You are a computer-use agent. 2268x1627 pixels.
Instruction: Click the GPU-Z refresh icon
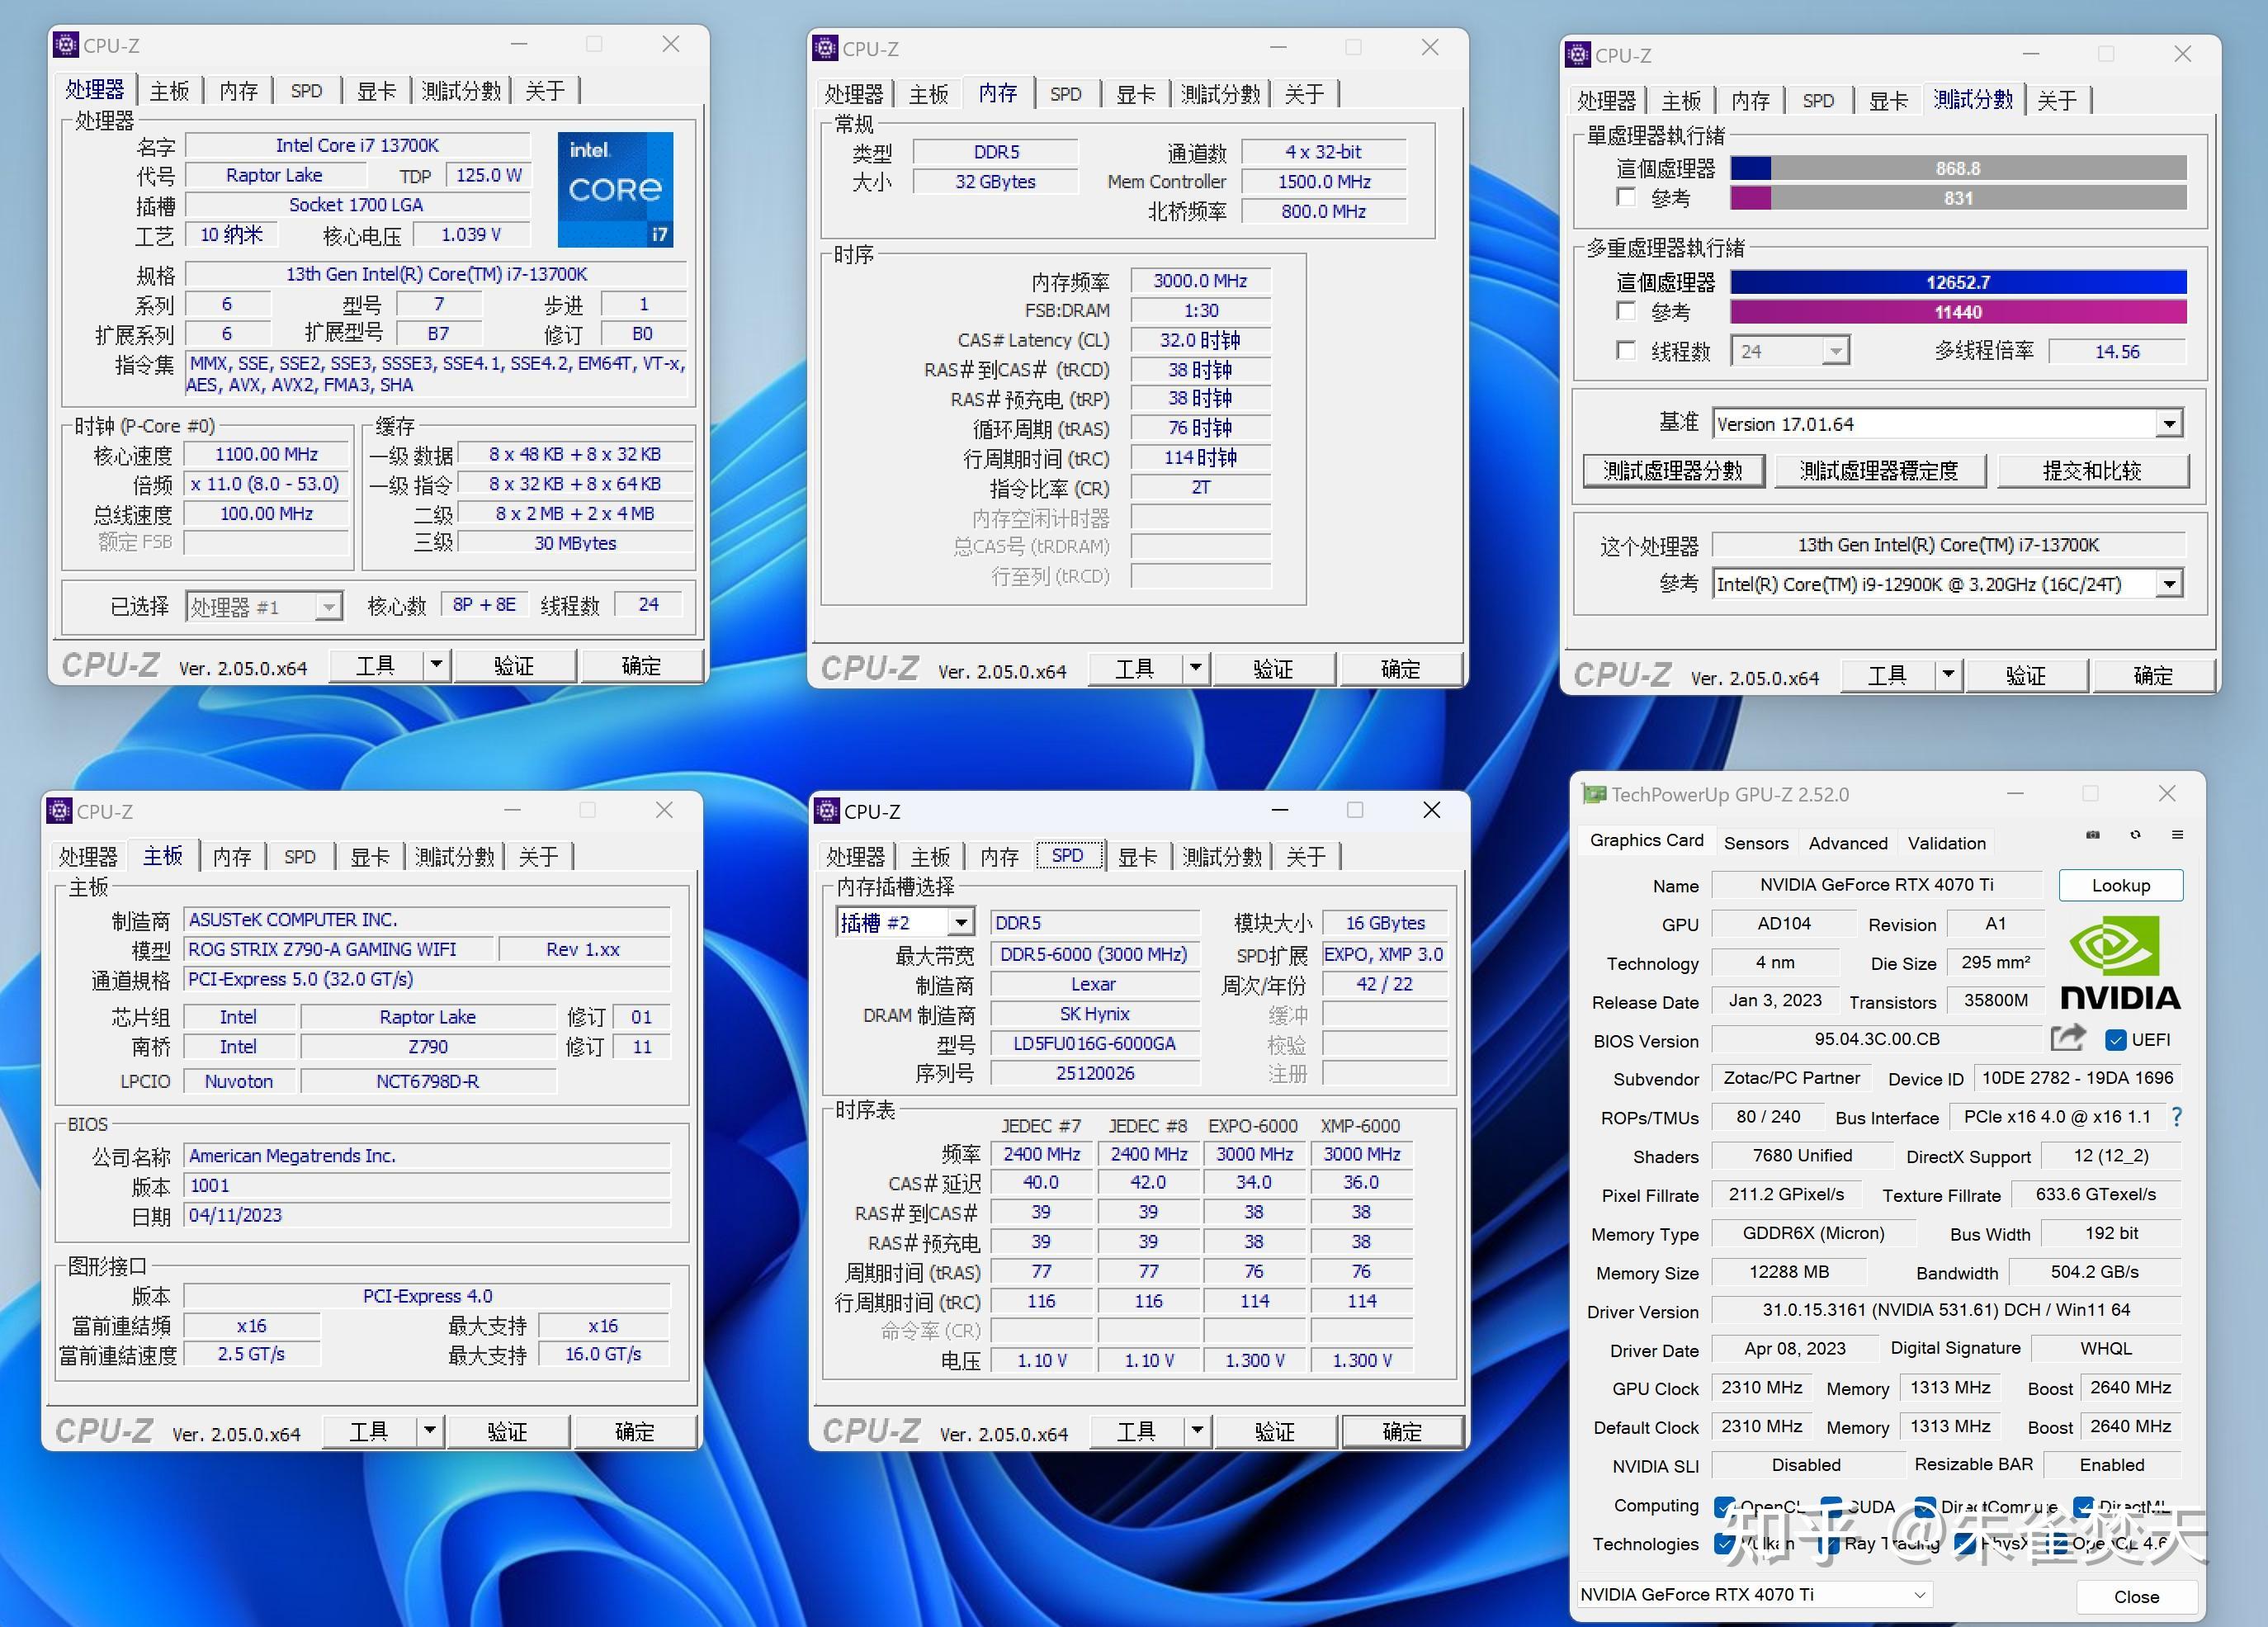pyautogui.click(x=2135, y=835)
